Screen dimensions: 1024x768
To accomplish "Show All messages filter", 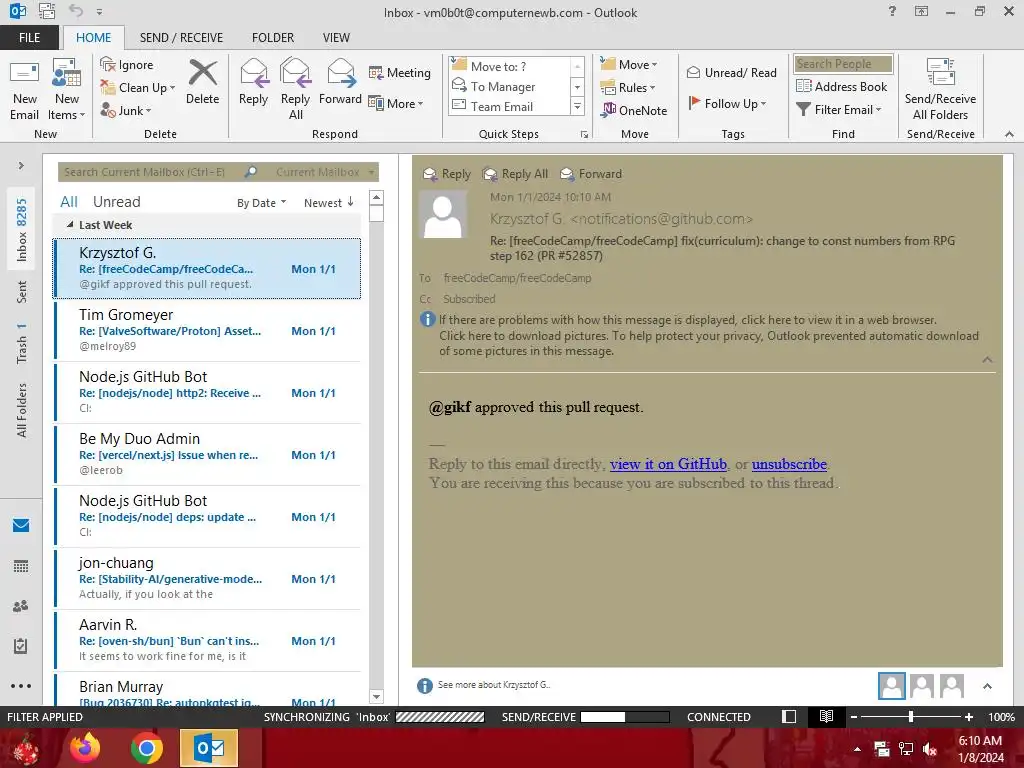I will pyautogui.click(x=69, y=202).
